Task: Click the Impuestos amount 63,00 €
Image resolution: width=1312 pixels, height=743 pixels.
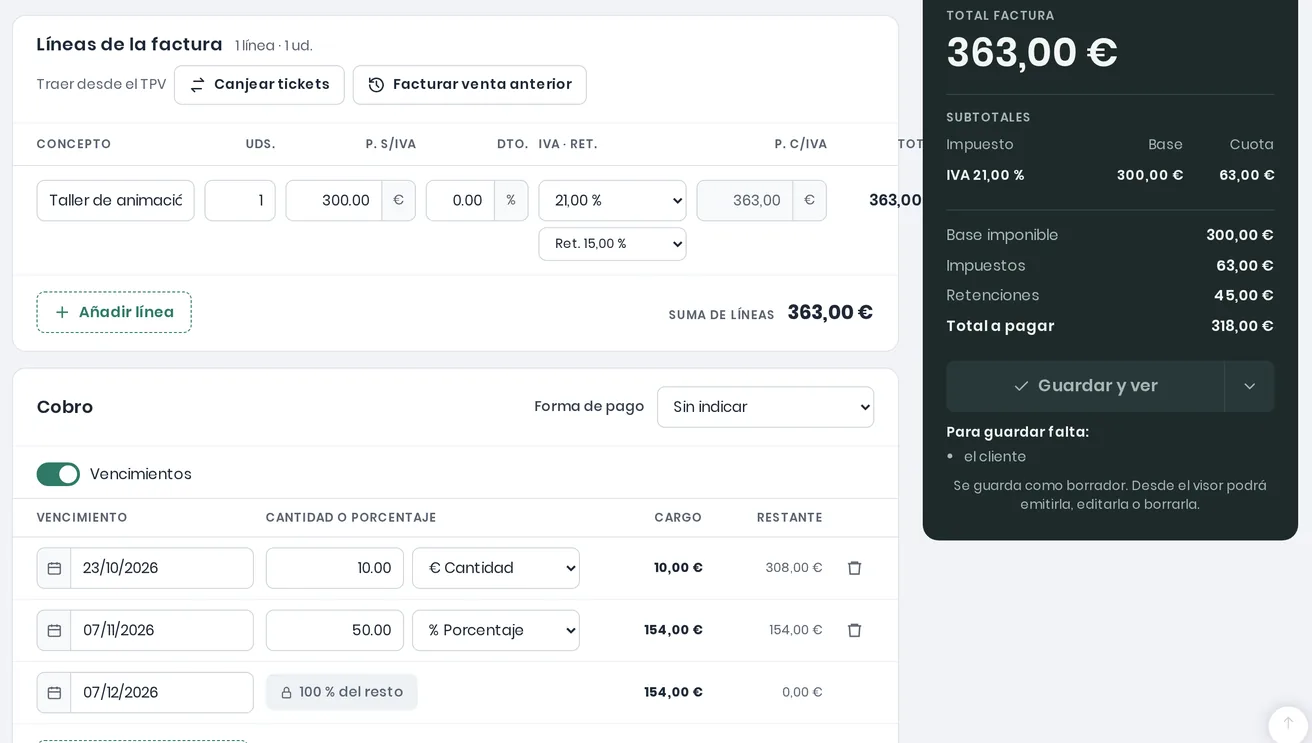Action: (x=1244, y=266)
